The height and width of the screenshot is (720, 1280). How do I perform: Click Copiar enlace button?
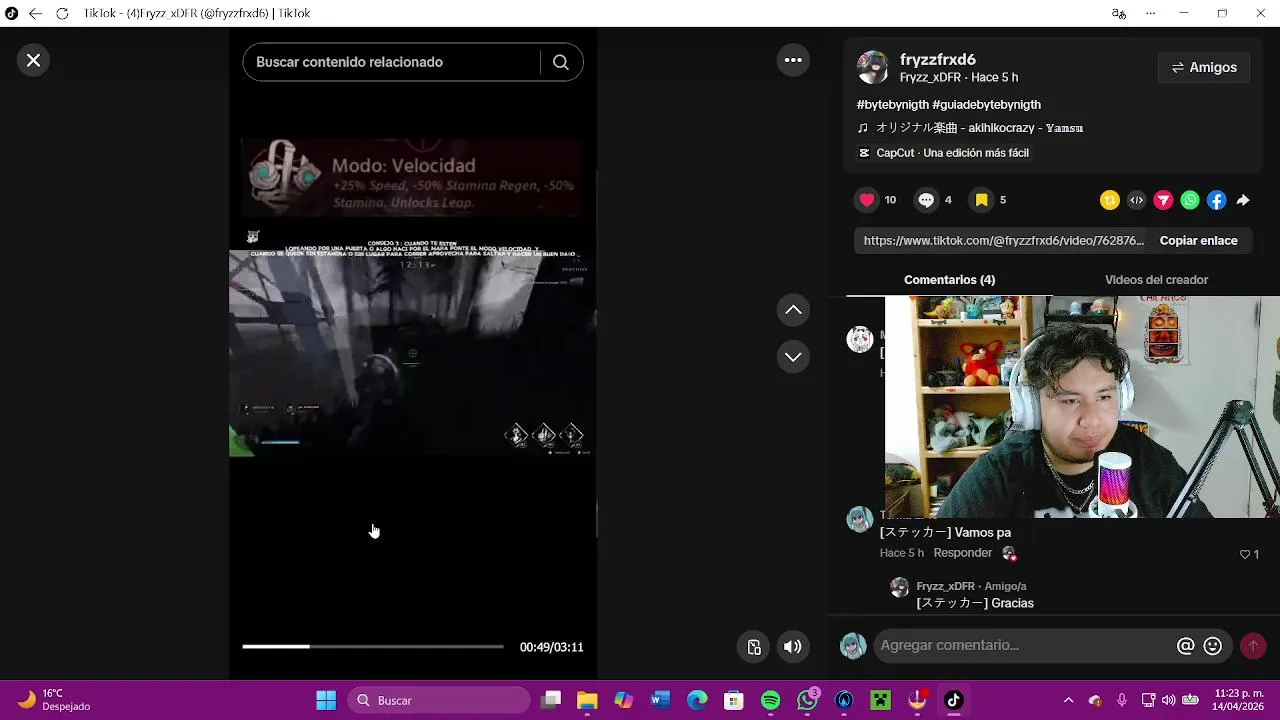click(1199, 241)
